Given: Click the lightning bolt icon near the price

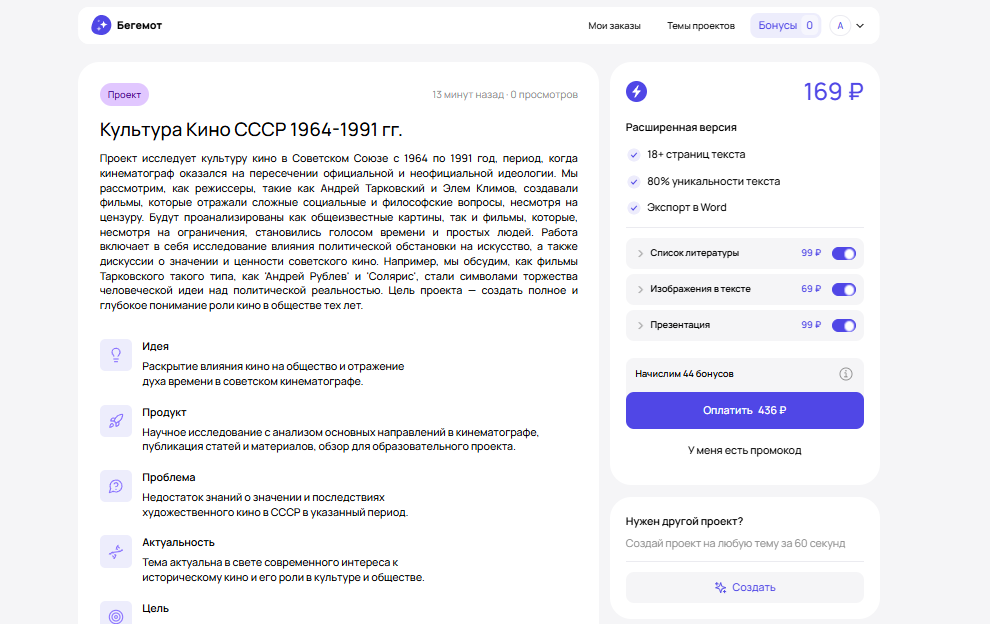Looking at the screenshot, I should point(637,92).
